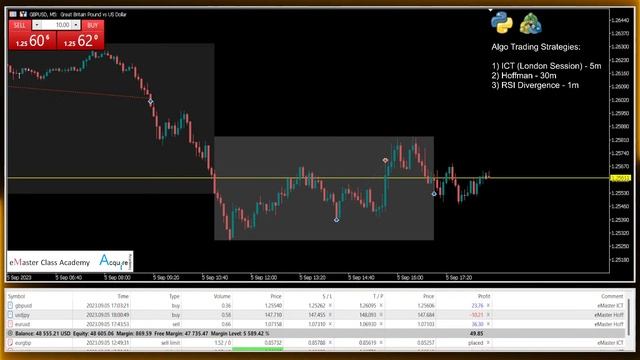Remove stop loss on eurusd position
Screen dimensions: 640x360
pos(330,324)
